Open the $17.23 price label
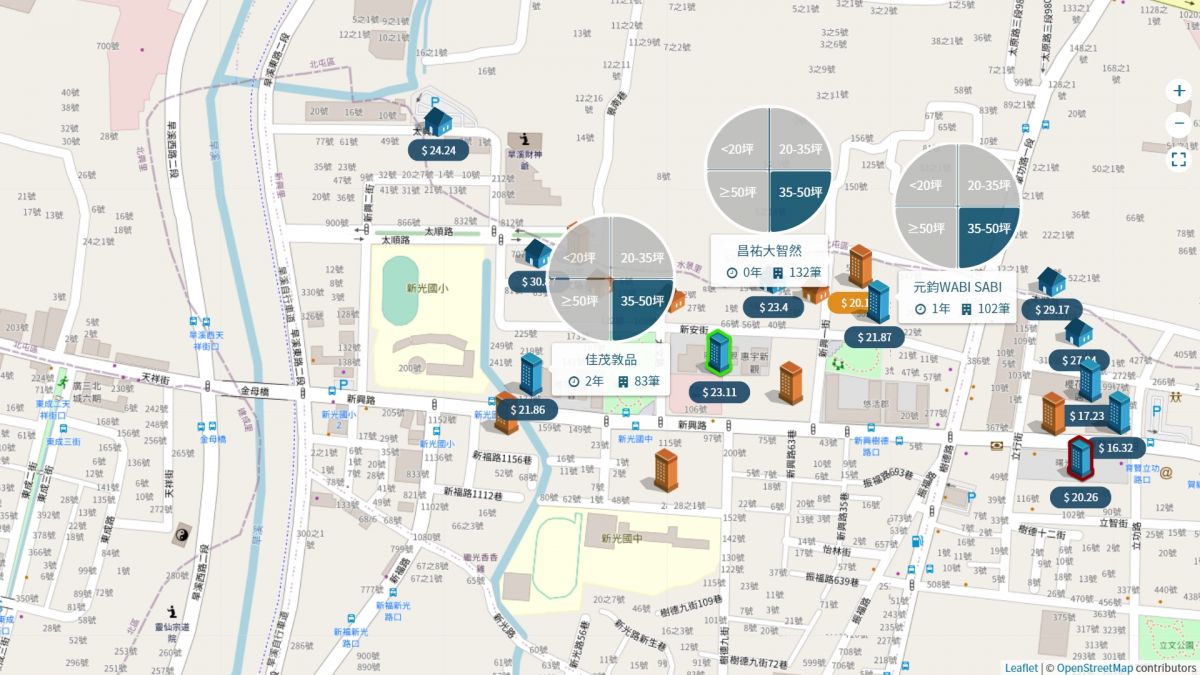Viewport: 1200px width, 675px height. point(1087,415)
